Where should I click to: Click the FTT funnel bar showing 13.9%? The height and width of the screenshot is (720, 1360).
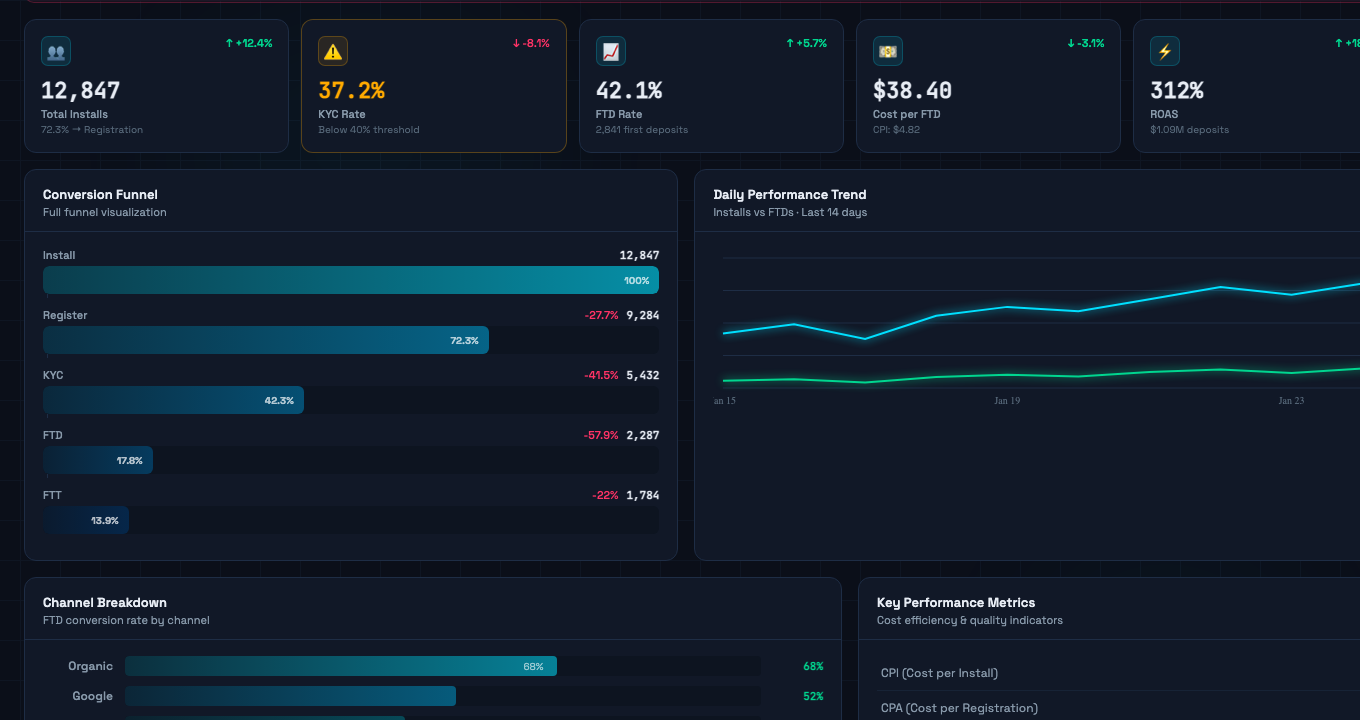point(86,520)
